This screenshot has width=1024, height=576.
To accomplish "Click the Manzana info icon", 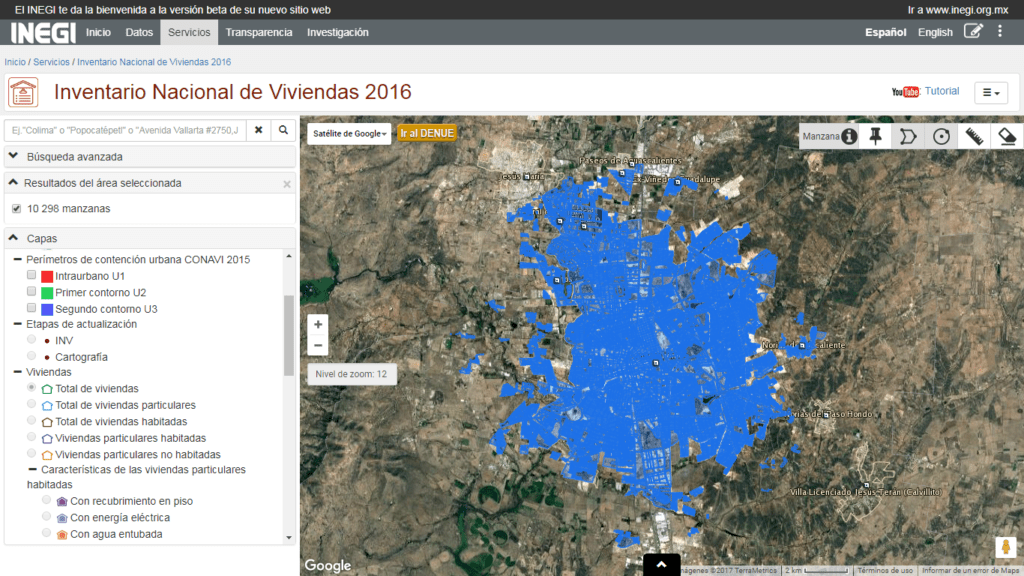I will pos(849,136).
